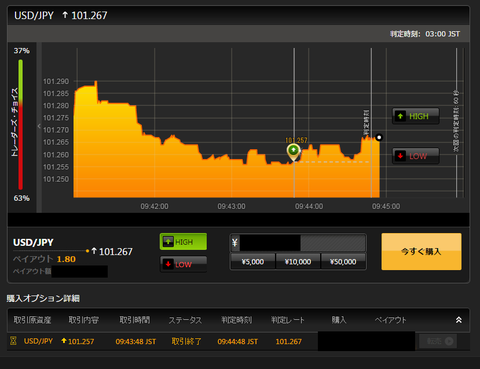
Task: Click the 購入オプション詳細 section heading
Action: (43, 298)
